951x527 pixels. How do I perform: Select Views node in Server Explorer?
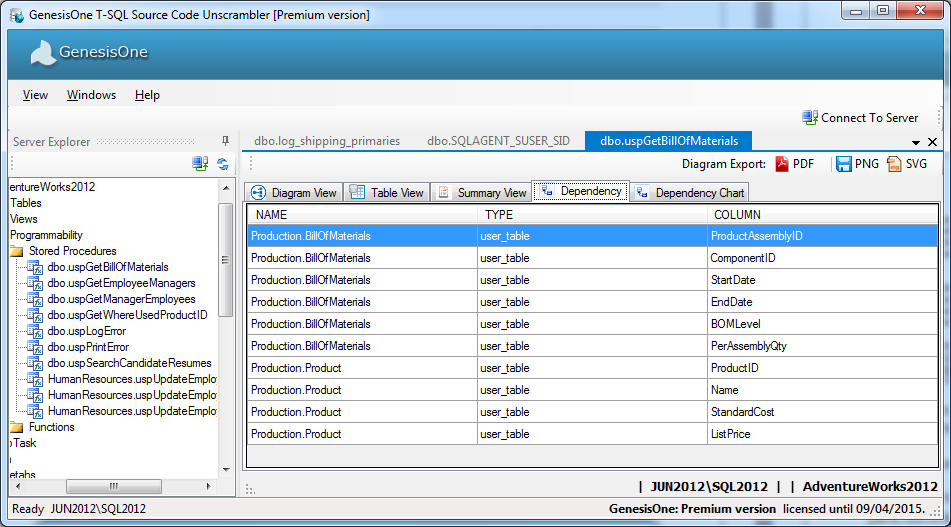pos(24,219)
